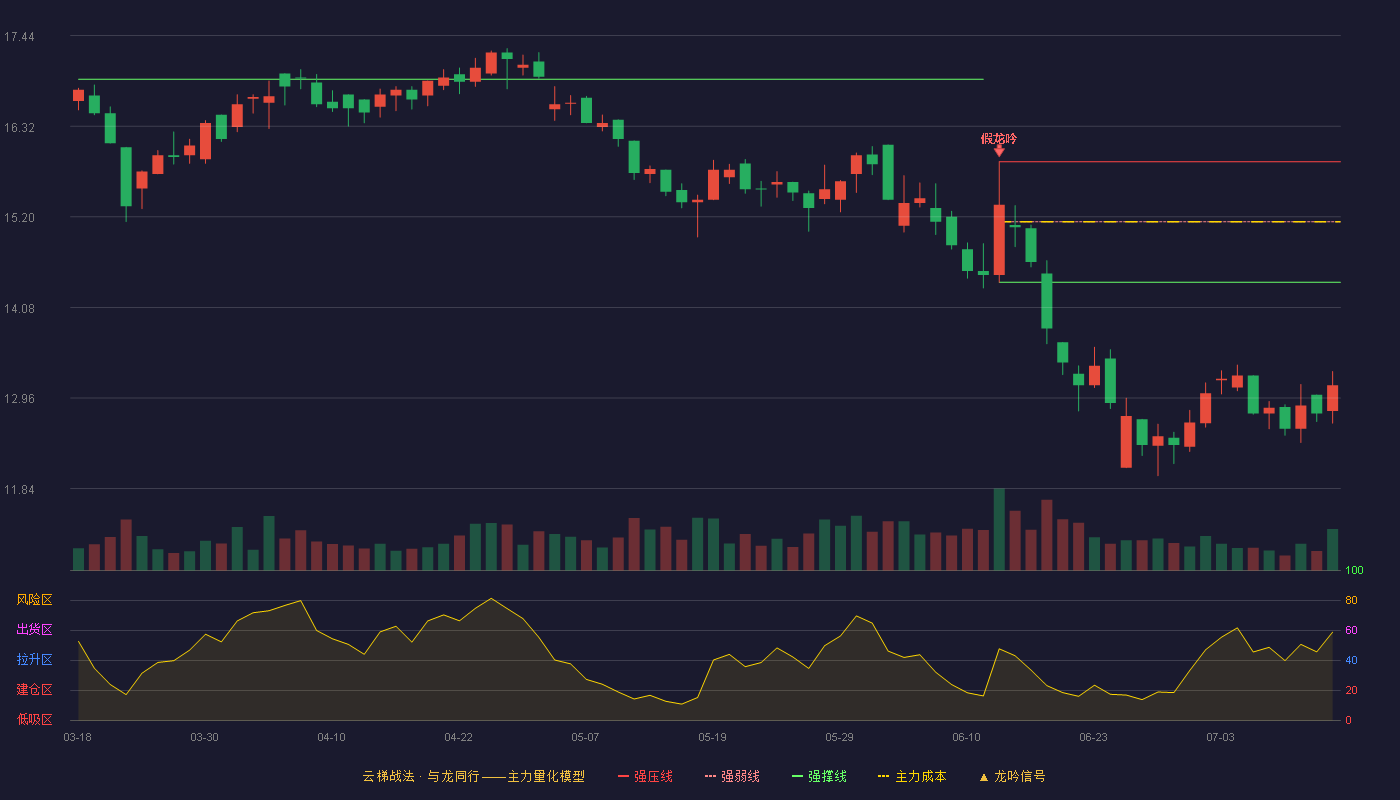Click the green dash icon beside 强撑线
The height and width of the screenshot is (800, 1400).
pyautogui.click(x=798, y=777)
